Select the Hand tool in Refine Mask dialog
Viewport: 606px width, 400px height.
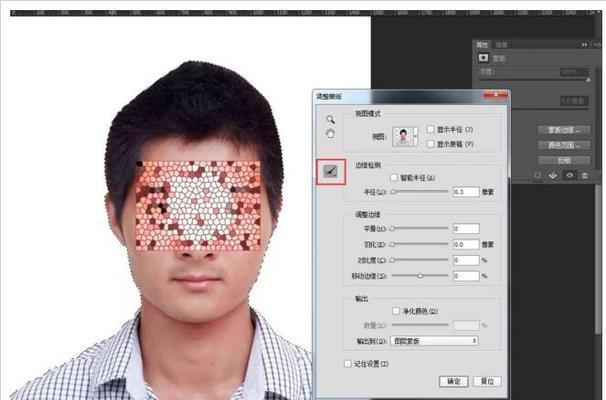[330, 134]
